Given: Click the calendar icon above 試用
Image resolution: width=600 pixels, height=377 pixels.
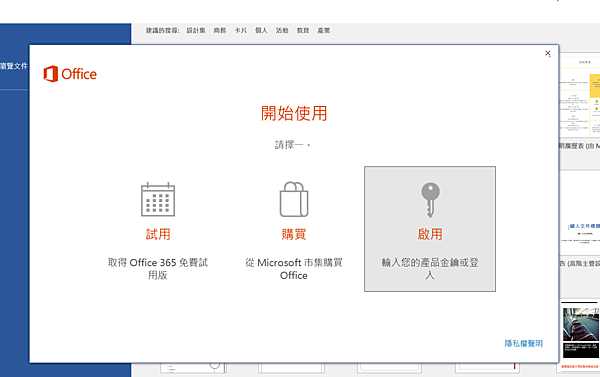Looking at the screenshot, I should click(x=158, y=199).
